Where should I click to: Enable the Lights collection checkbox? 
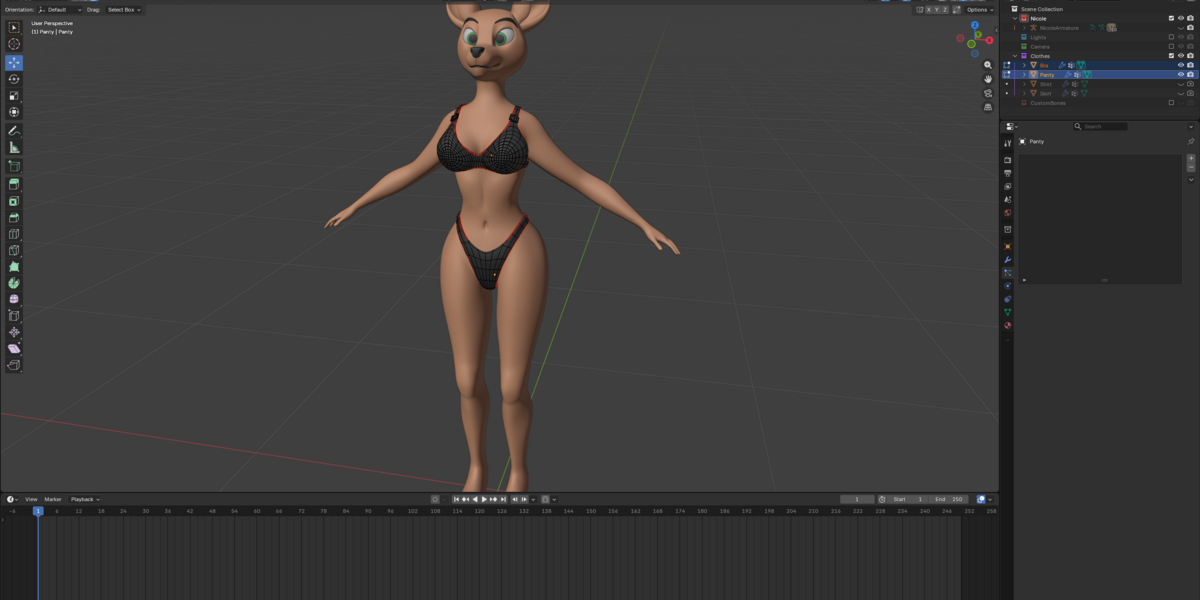tap(1172, 37)
